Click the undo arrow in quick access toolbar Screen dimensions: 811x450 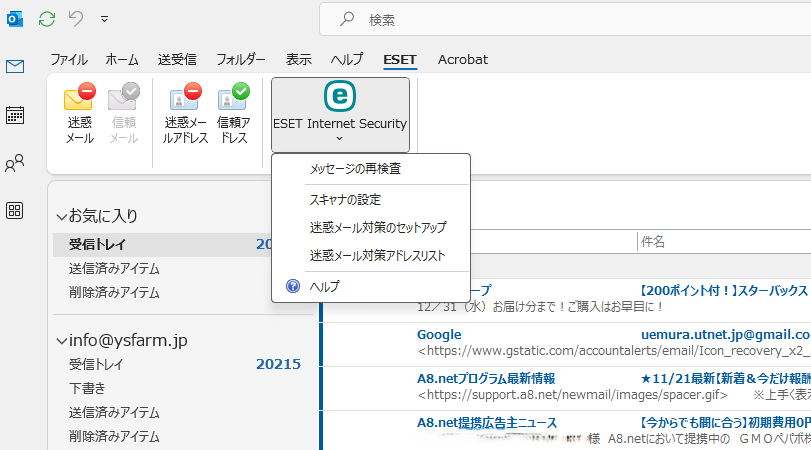click(x=76, y=19)
